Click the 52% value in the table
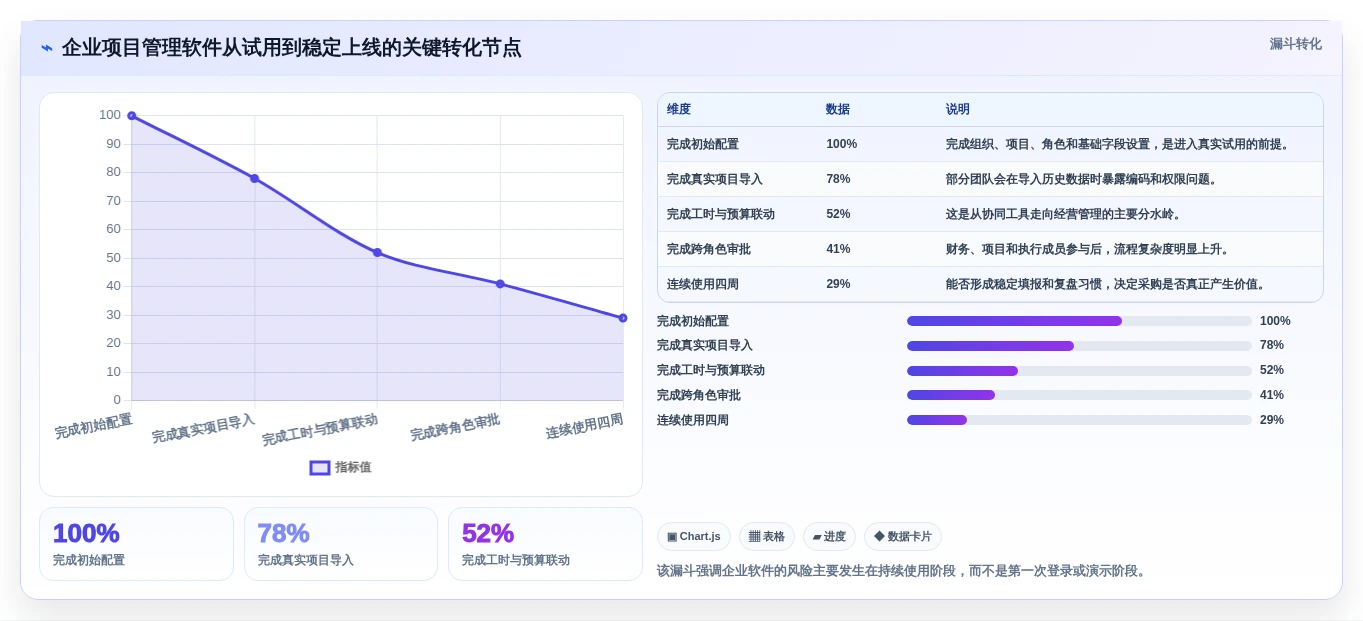The width and height of the screenshot is (1363, 621). (838, 214)
